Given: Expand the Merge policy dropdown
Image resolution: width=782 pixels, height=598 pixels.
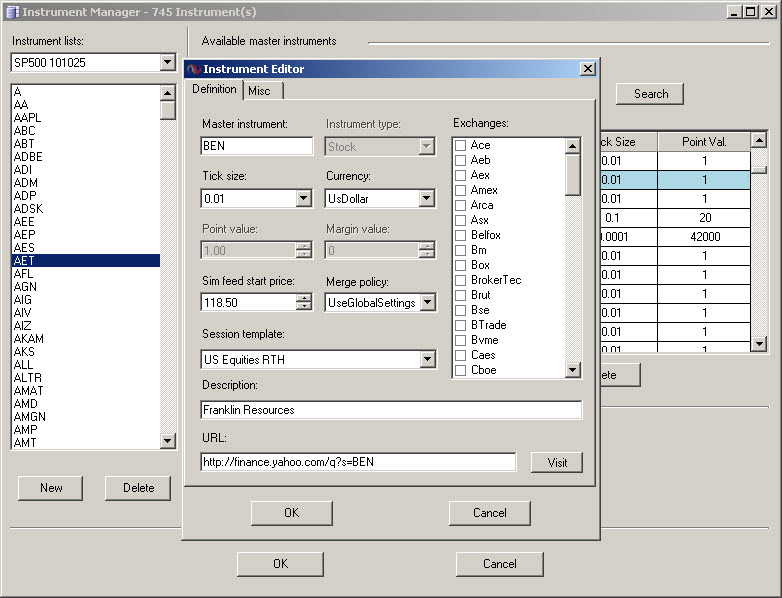Looking at the screenshot, I should [x=427, y=302].
